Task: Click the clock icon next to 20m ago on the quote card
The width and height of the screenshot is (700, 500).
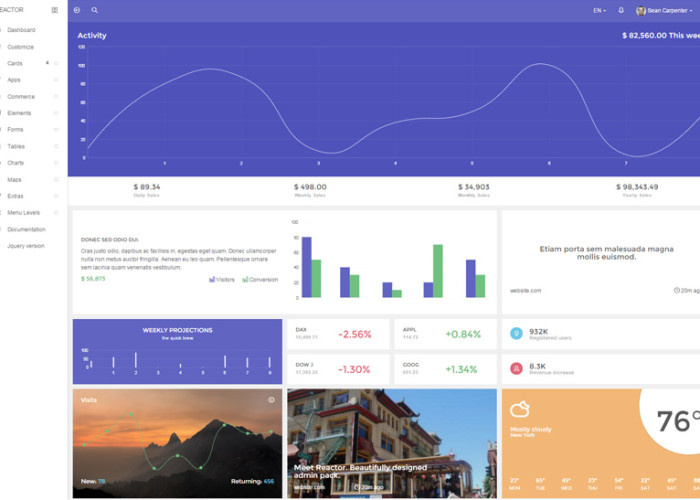Action: 677,290
